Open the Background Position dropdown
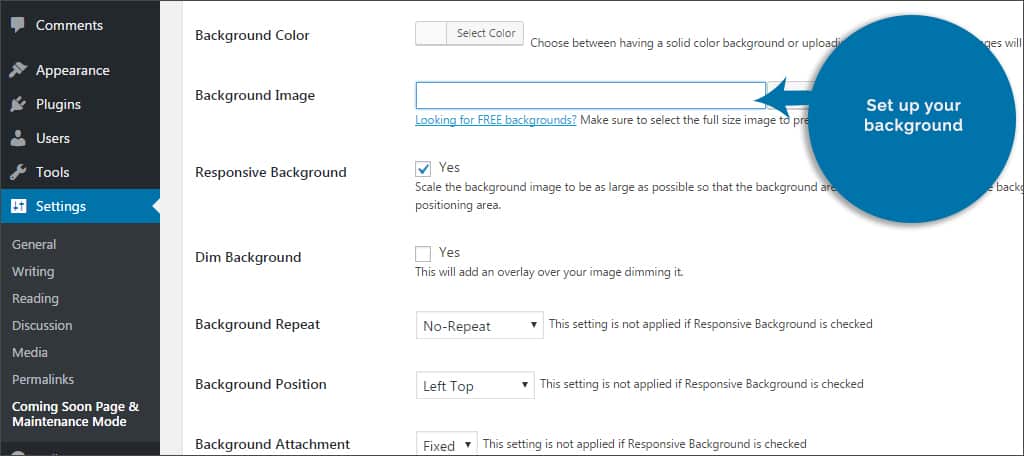 (x=475, y=385)
